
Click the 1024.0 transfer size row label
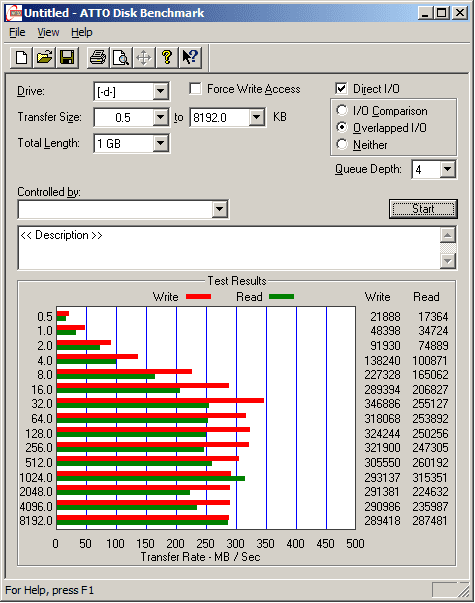(x=36, y=478)
